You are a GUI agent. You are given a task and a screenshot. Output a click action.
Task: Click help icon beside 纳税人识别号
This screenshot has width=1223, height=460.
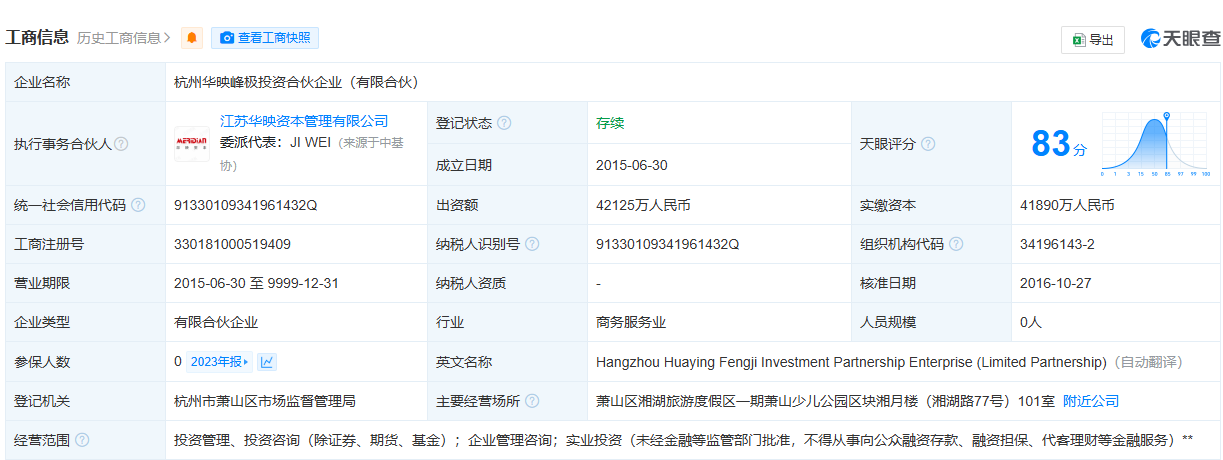[532, 244]
